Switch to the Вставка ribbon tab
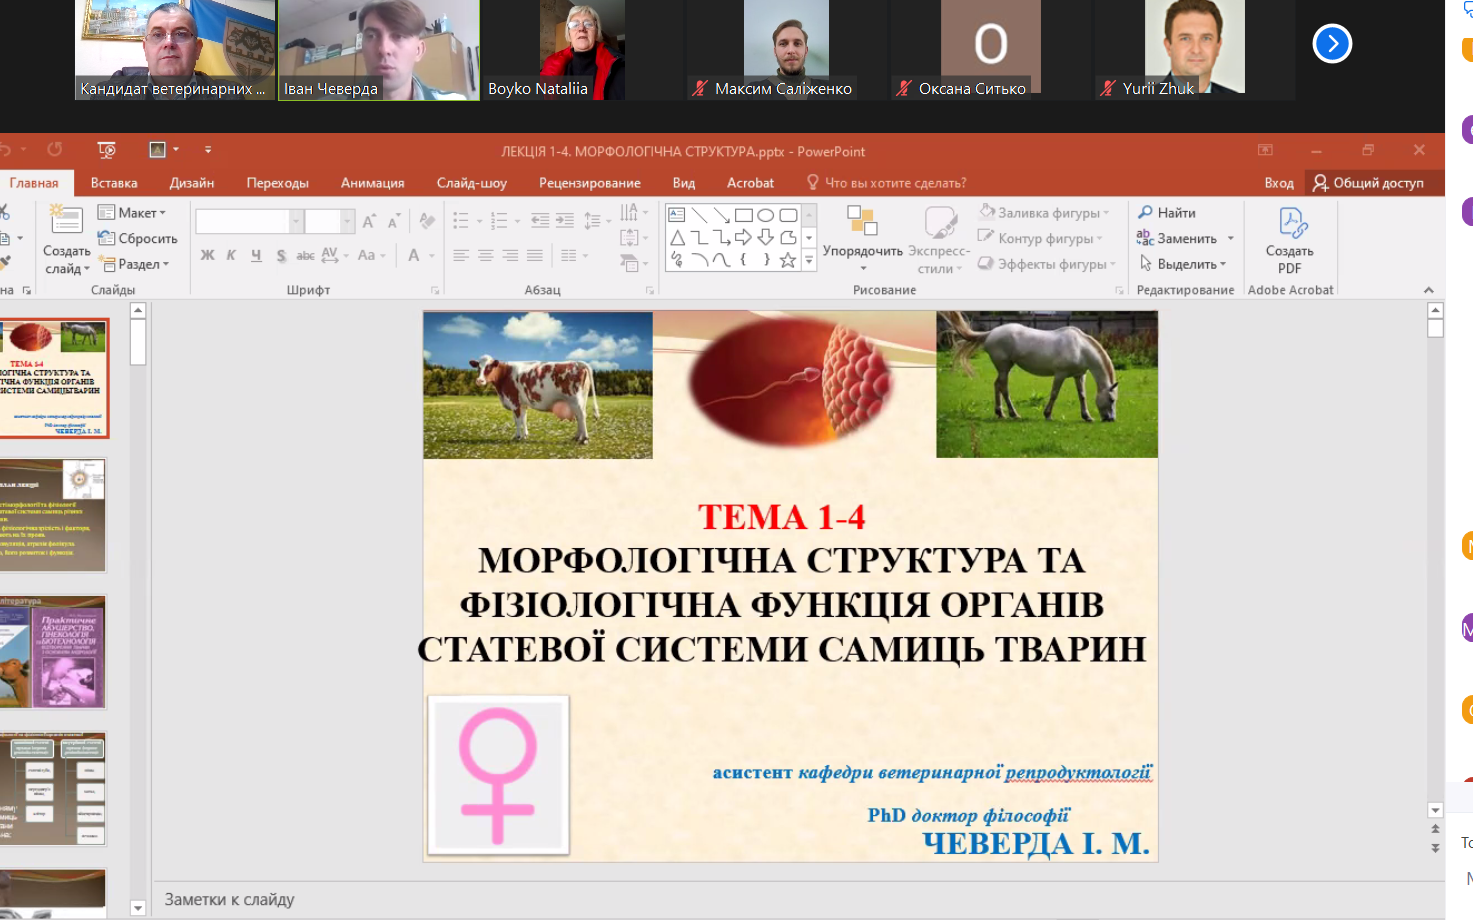 [x=114, y=183]
